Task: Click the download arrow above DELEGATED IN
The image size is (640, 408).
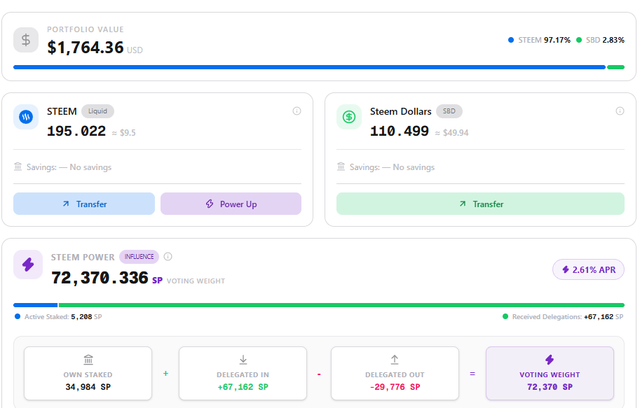Action: tap(243, 360)
